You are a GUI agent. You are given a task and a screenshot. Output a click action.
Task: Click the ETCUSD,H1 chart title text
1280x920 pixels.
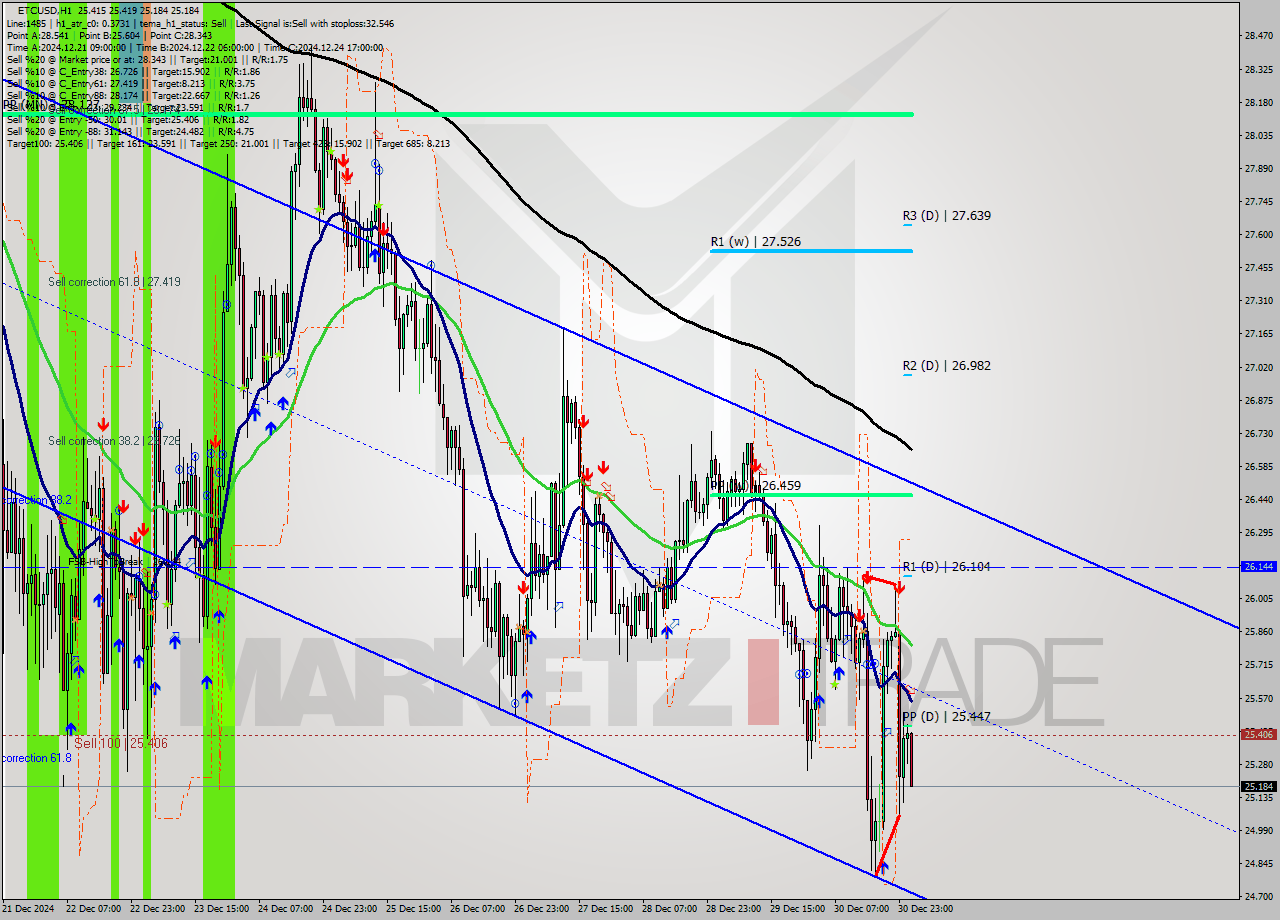44,11
